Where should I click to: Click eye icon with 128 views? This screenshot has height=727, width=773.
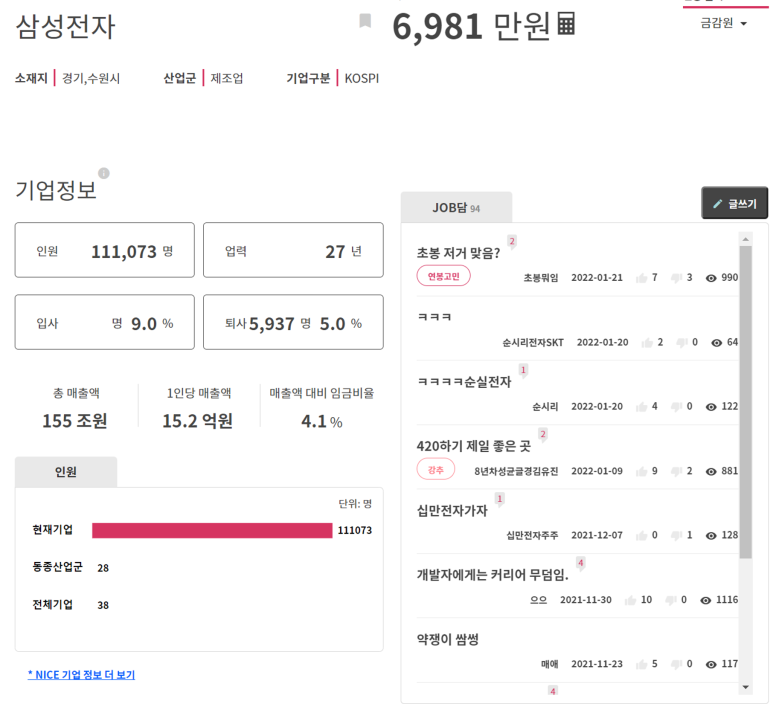711,535
